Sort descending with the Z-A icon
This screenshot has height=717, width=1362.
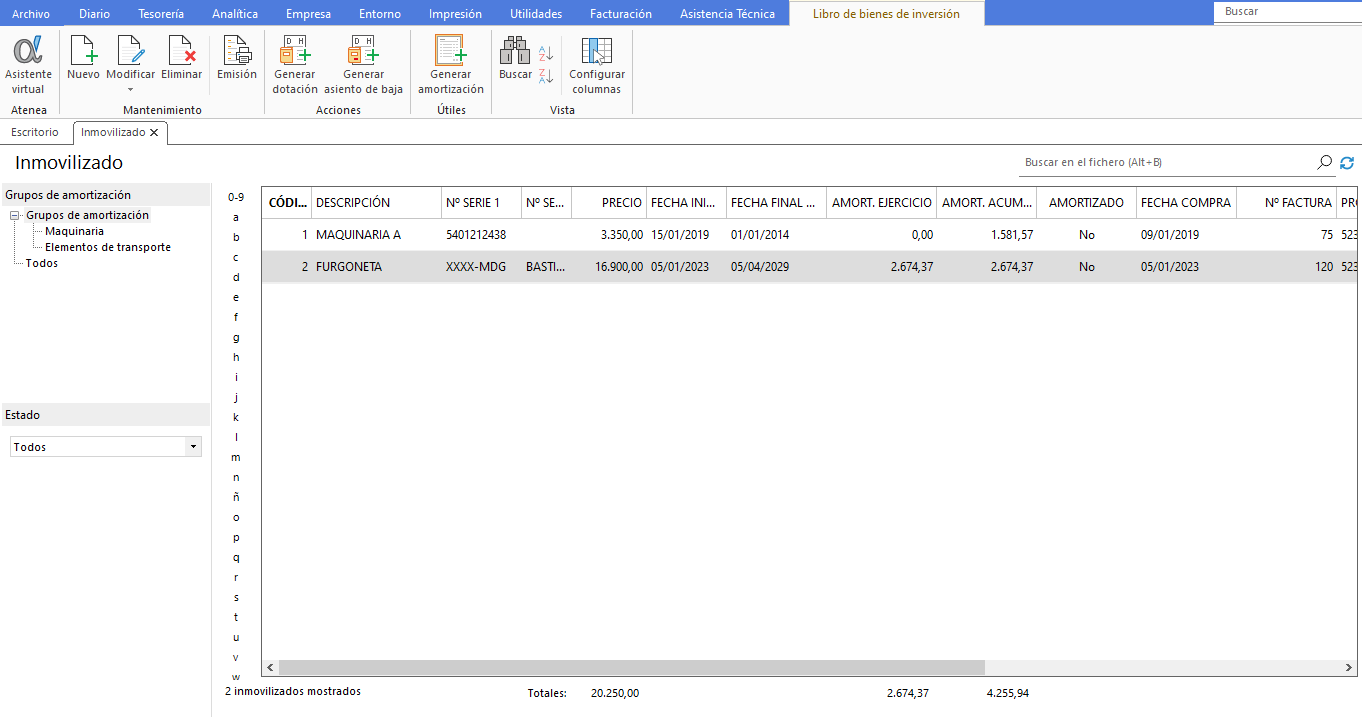[x=546, y=76]
